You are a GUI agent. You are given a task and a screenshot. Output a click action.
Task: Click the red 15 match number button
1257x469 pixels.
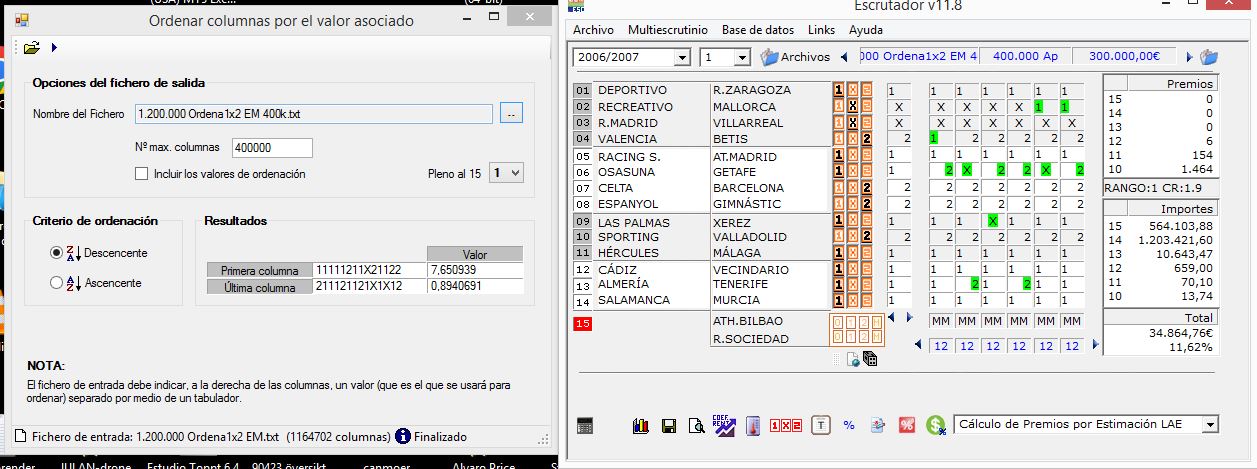(582, 323)
